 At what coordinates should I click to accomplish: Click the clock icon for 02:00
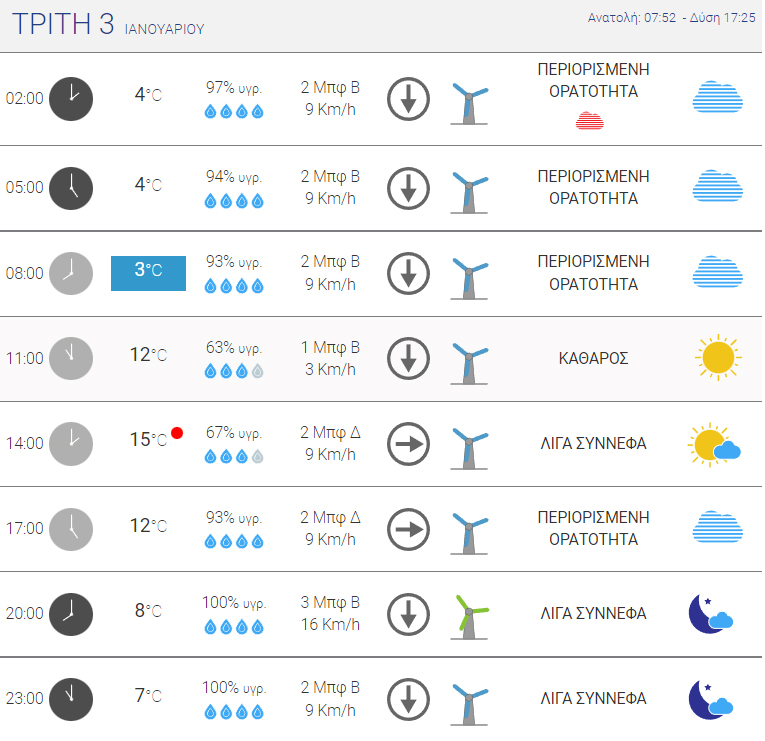(71, 98)
